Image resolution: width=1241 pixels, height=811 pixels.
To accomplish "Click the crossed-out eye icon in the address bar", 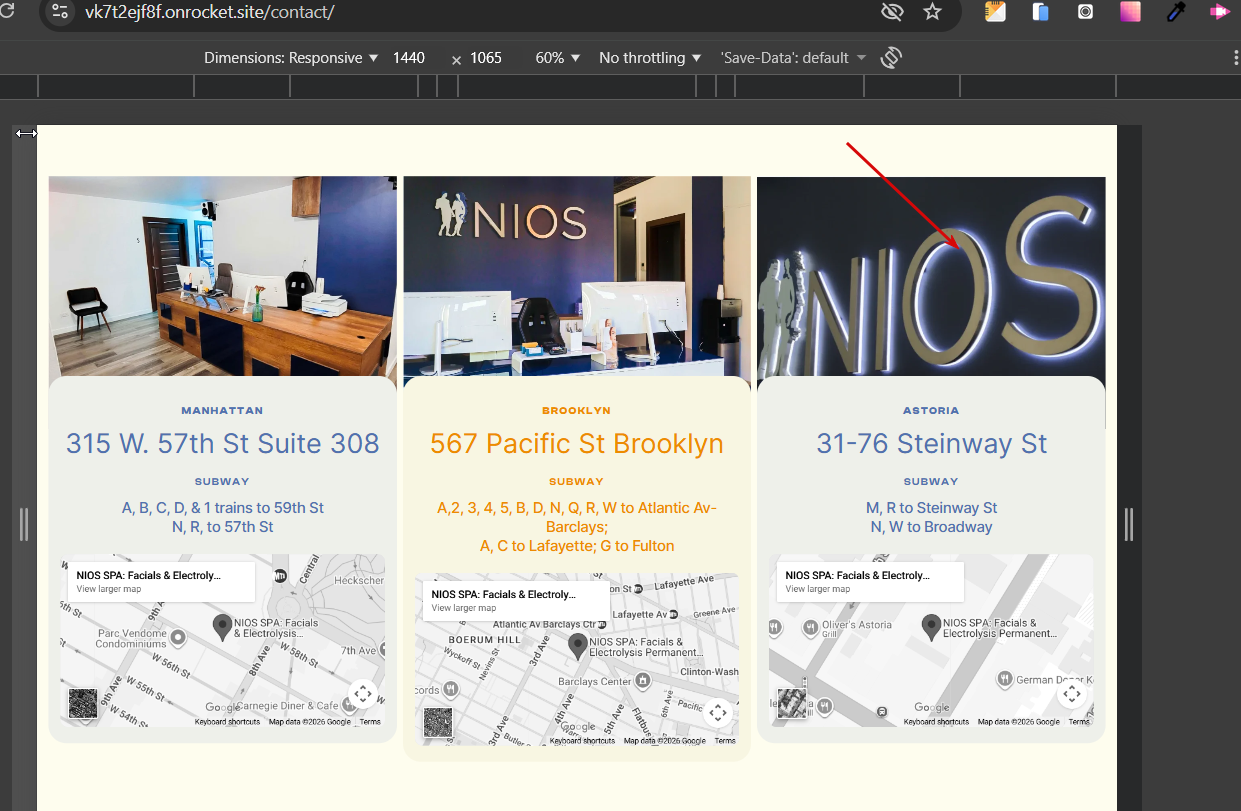I will (892, 12).
